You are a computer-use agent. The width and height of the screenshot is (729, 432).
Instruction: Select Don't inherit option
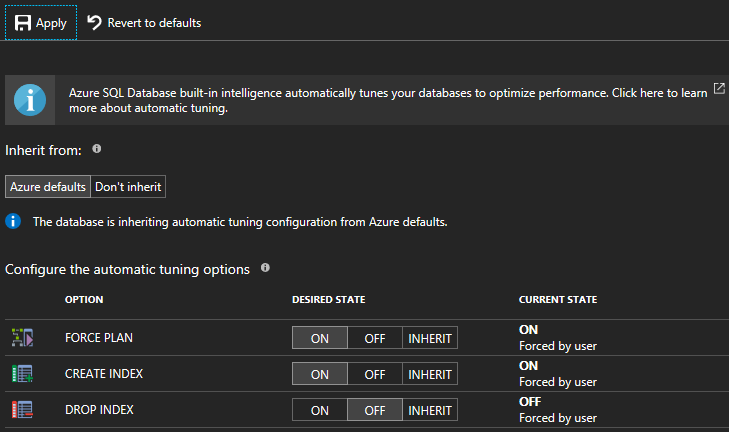[x=128, y=186]
